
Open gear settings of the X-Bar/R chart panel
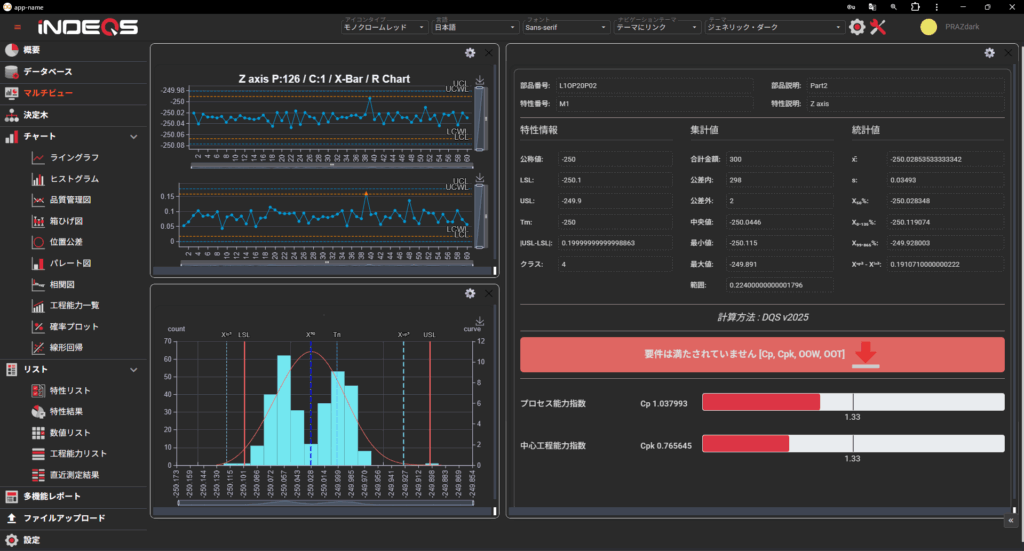click(x=470, y=53)
